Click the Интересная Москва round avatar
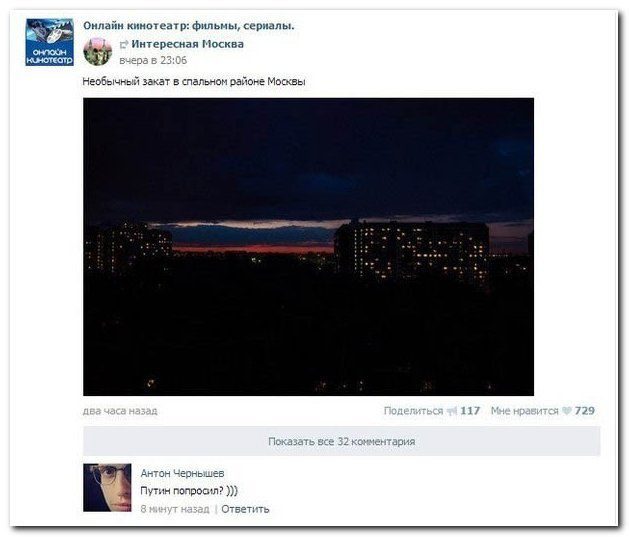This screenshot has height=537, width=629. pyautogui.click(x=97, y=52)
